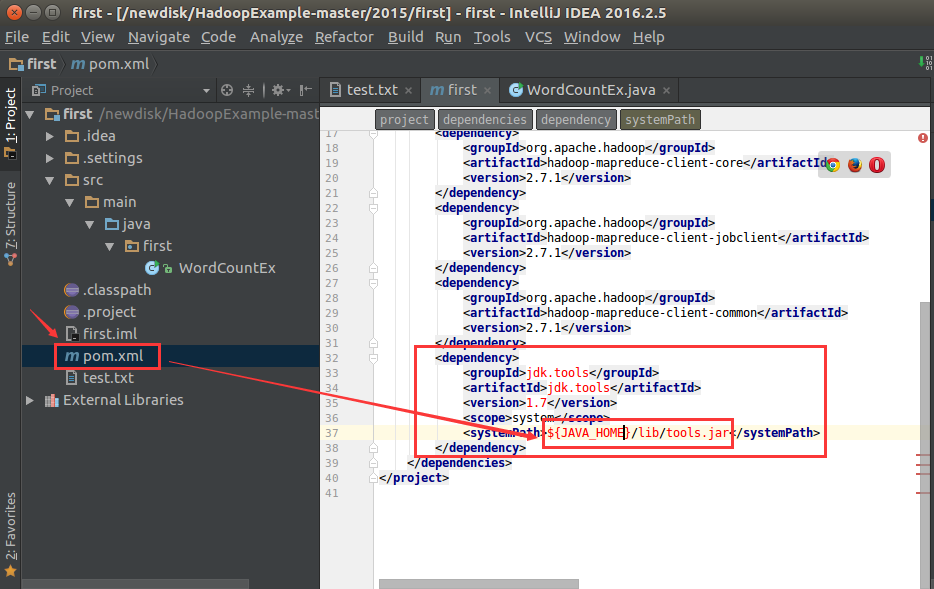
Task: Open the Refactor menu
Action: 344,37
